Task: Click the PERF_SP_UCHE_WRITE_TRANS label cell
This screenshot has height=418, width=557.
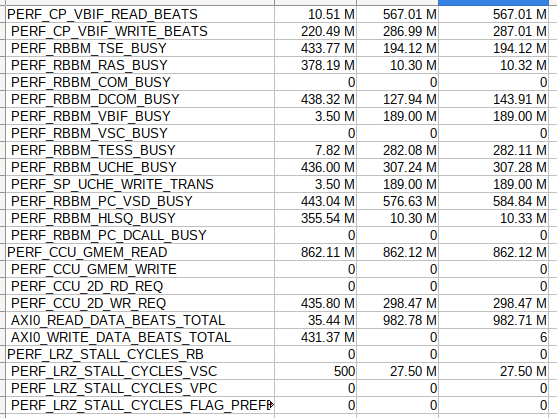Action: pos(140,185)
